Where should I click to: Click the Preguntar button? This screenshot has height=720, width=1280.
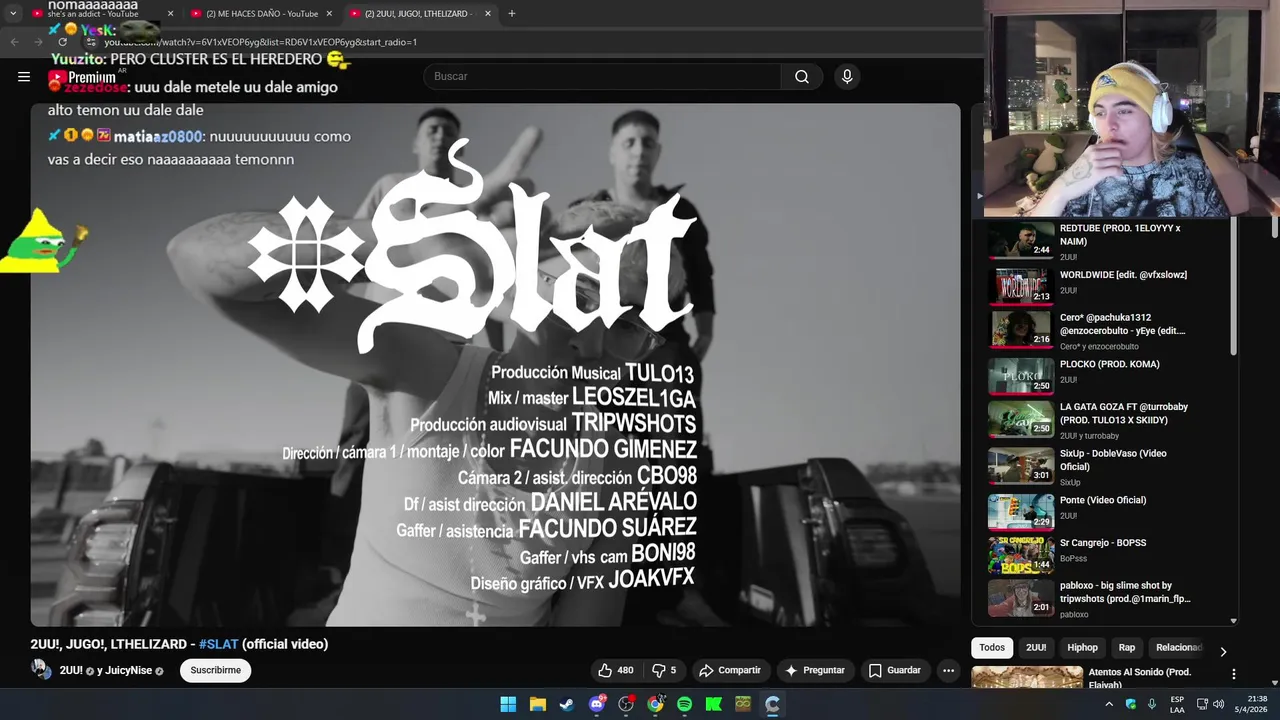coord(815,670)
